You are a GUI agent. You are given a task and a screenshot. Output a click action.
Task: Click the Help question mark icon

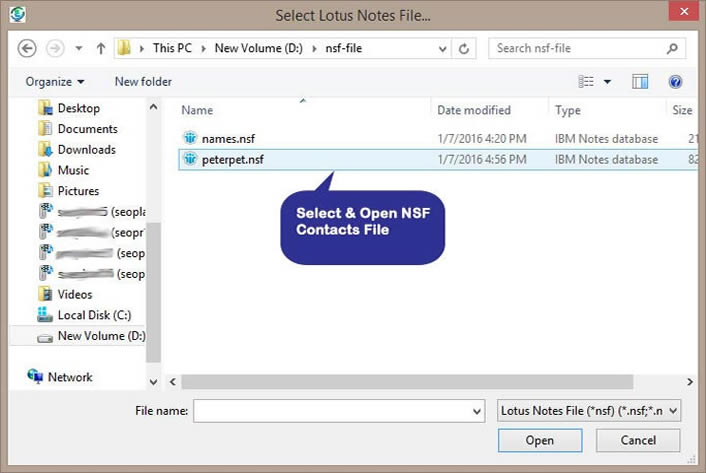click(675, 81)
